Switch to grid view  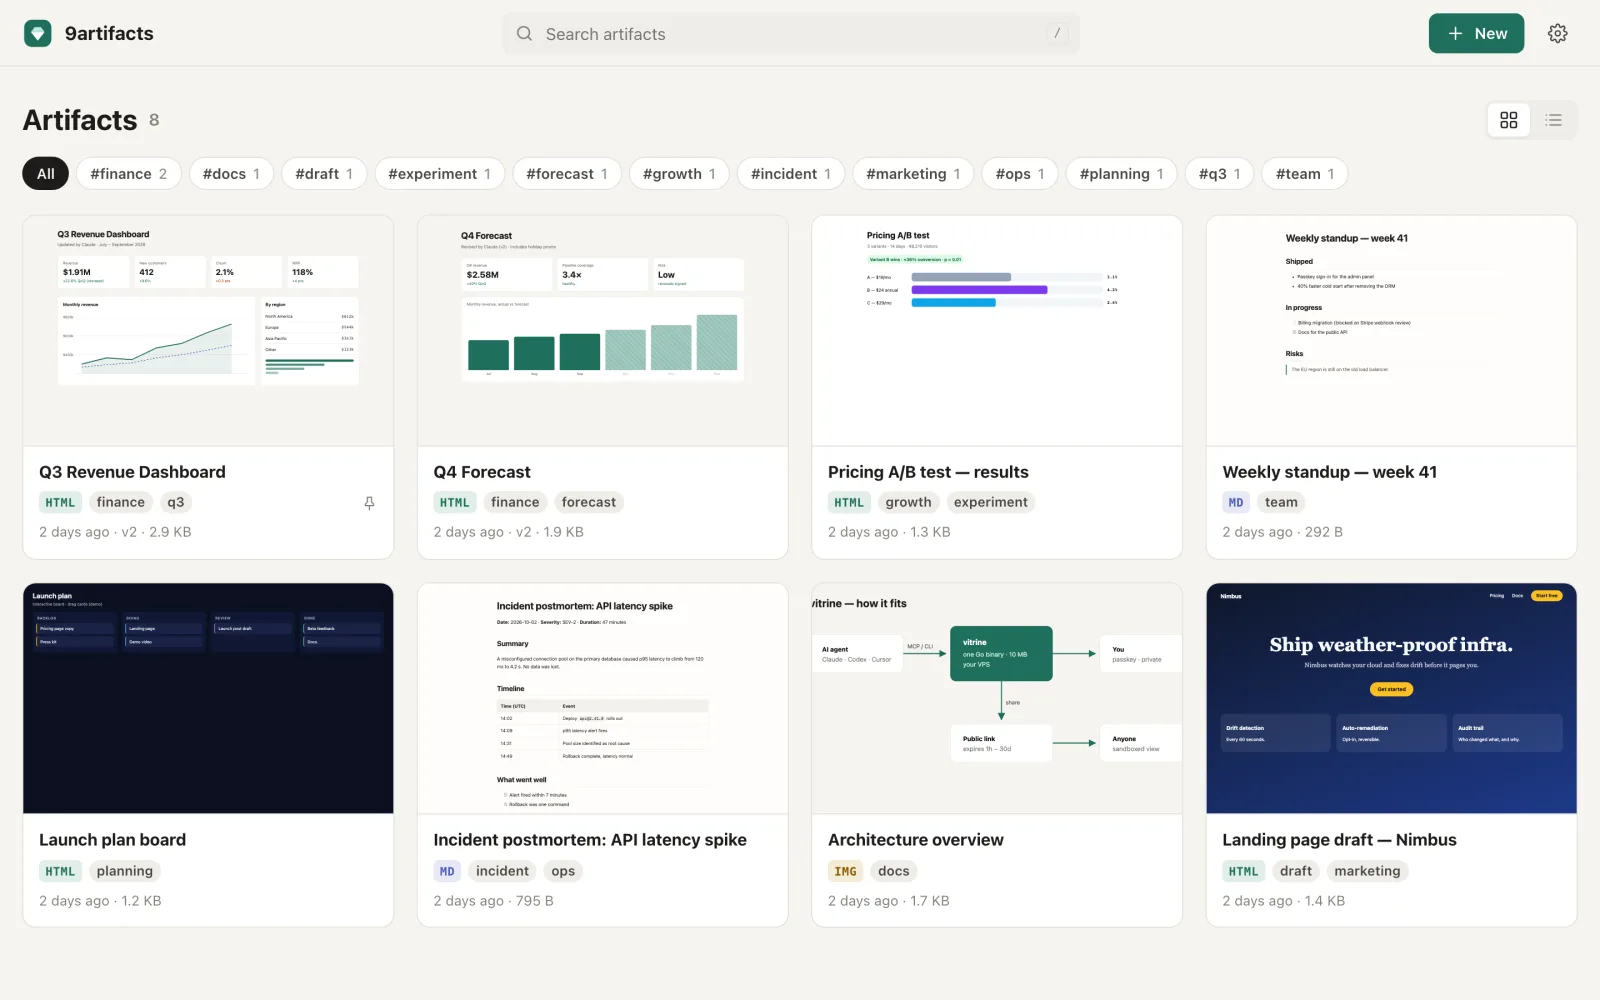(1509, 120)
